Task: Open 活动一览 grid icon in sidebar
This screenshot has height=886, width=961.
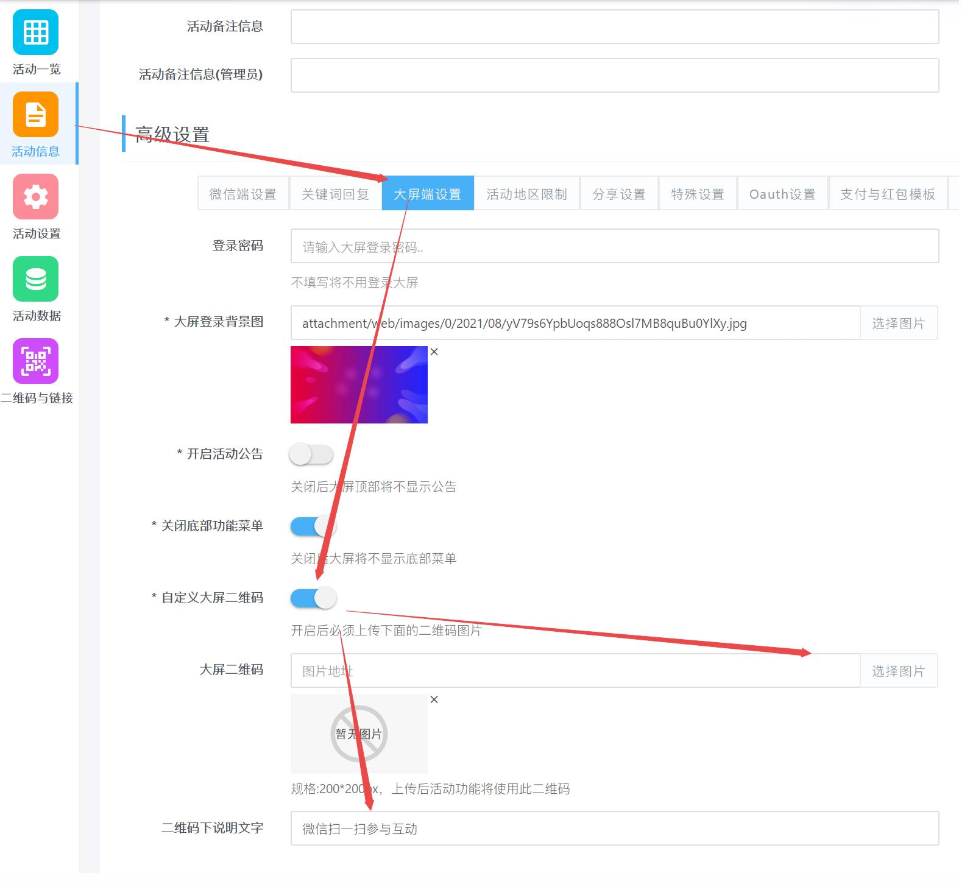Action: pyautogui.click(x=36, y=32)
